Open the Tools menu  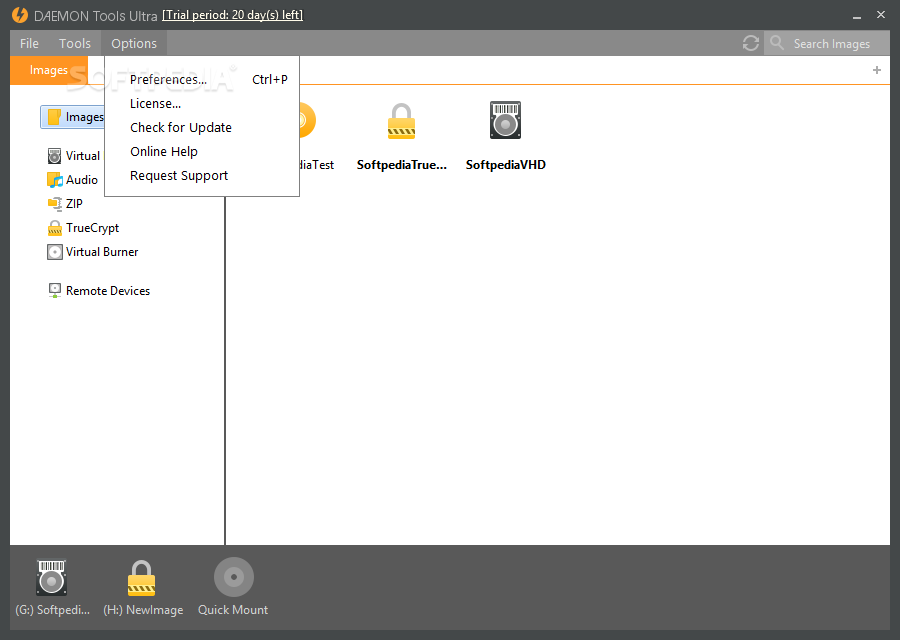(x=75, y=44)
